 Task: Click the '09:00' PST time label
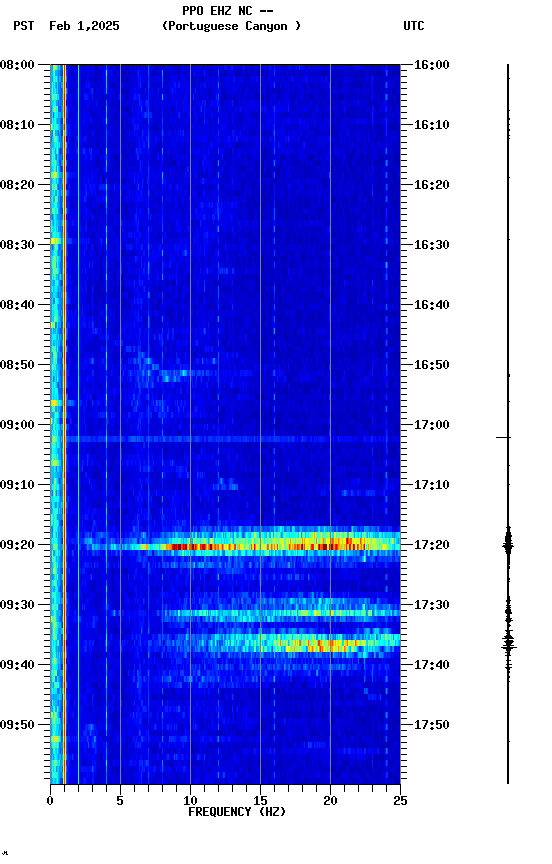(17, 425)
